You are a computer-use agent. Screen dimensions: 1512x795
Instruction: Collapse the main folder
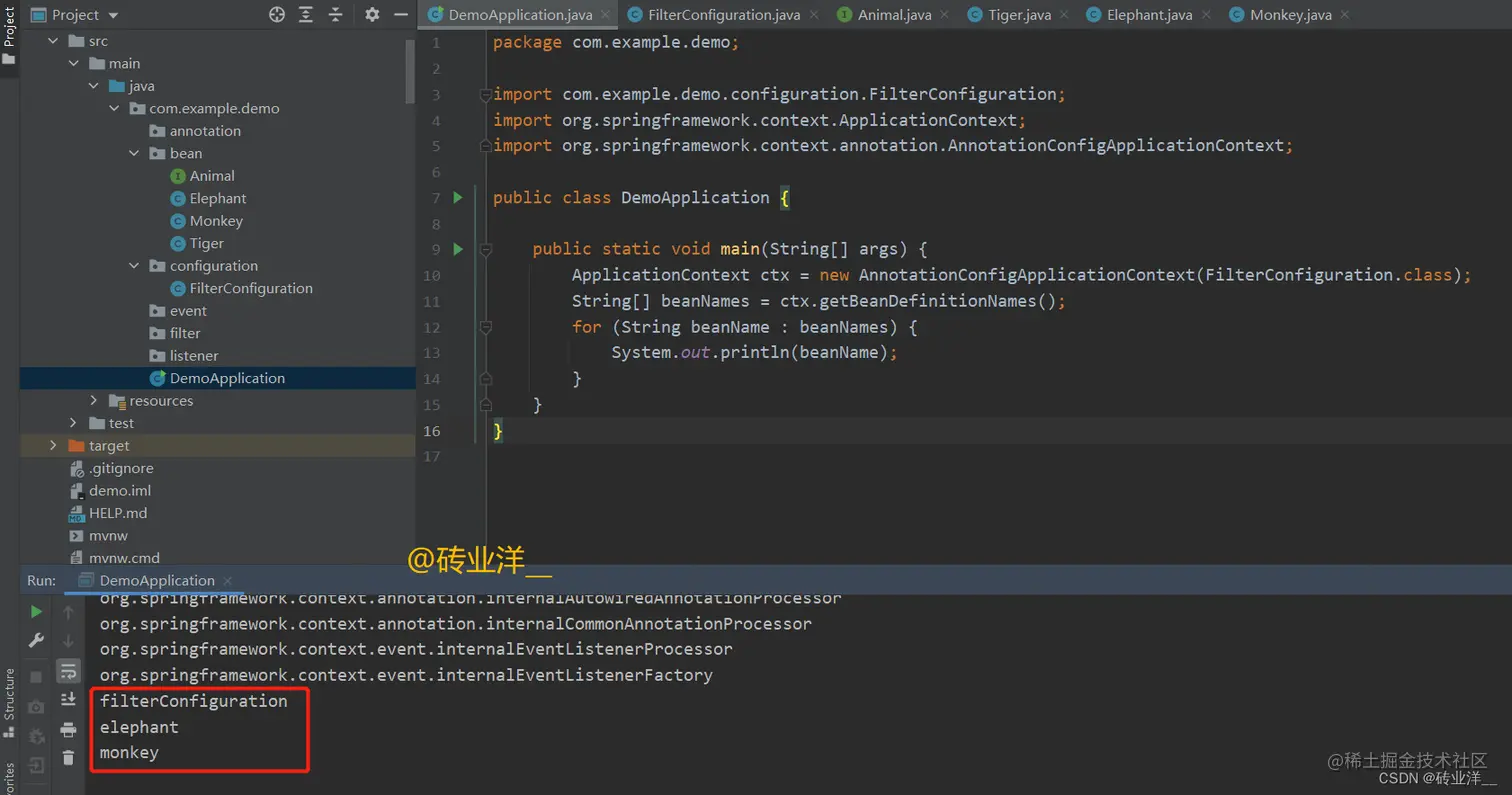tap(73, 63)
